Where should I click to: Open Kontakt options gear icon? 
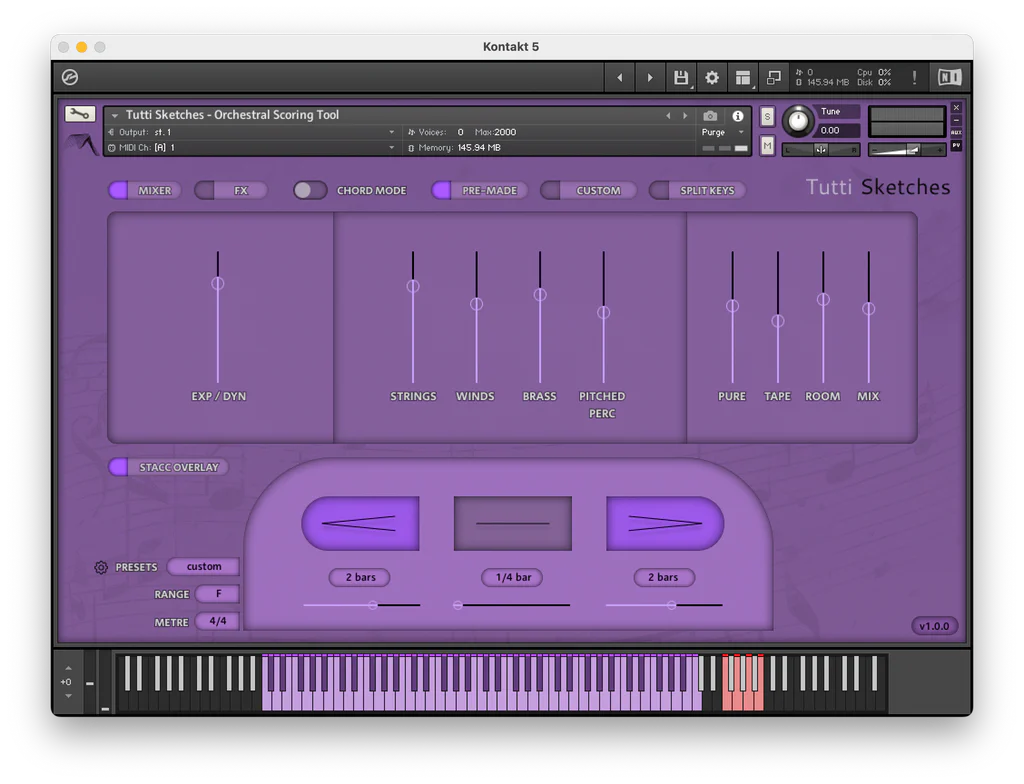point(712,78)
